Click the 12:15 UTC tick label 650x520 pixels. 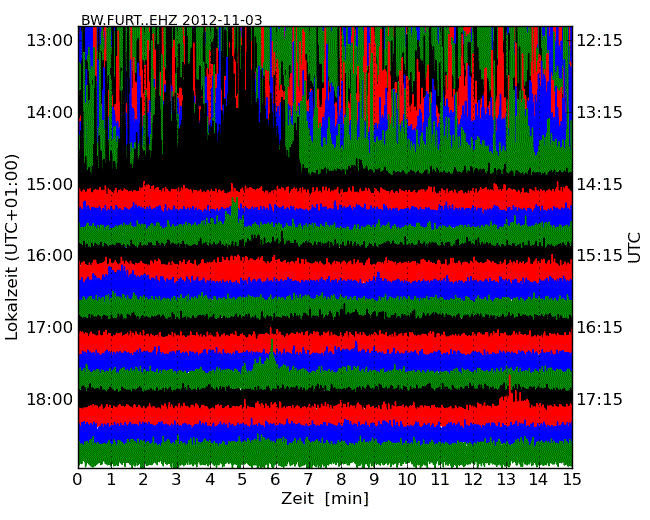point(600,41)
